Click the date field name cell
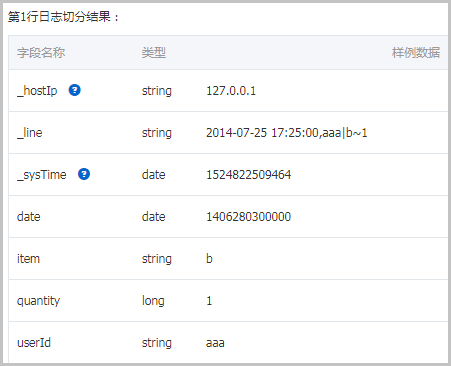 [29, 217]
